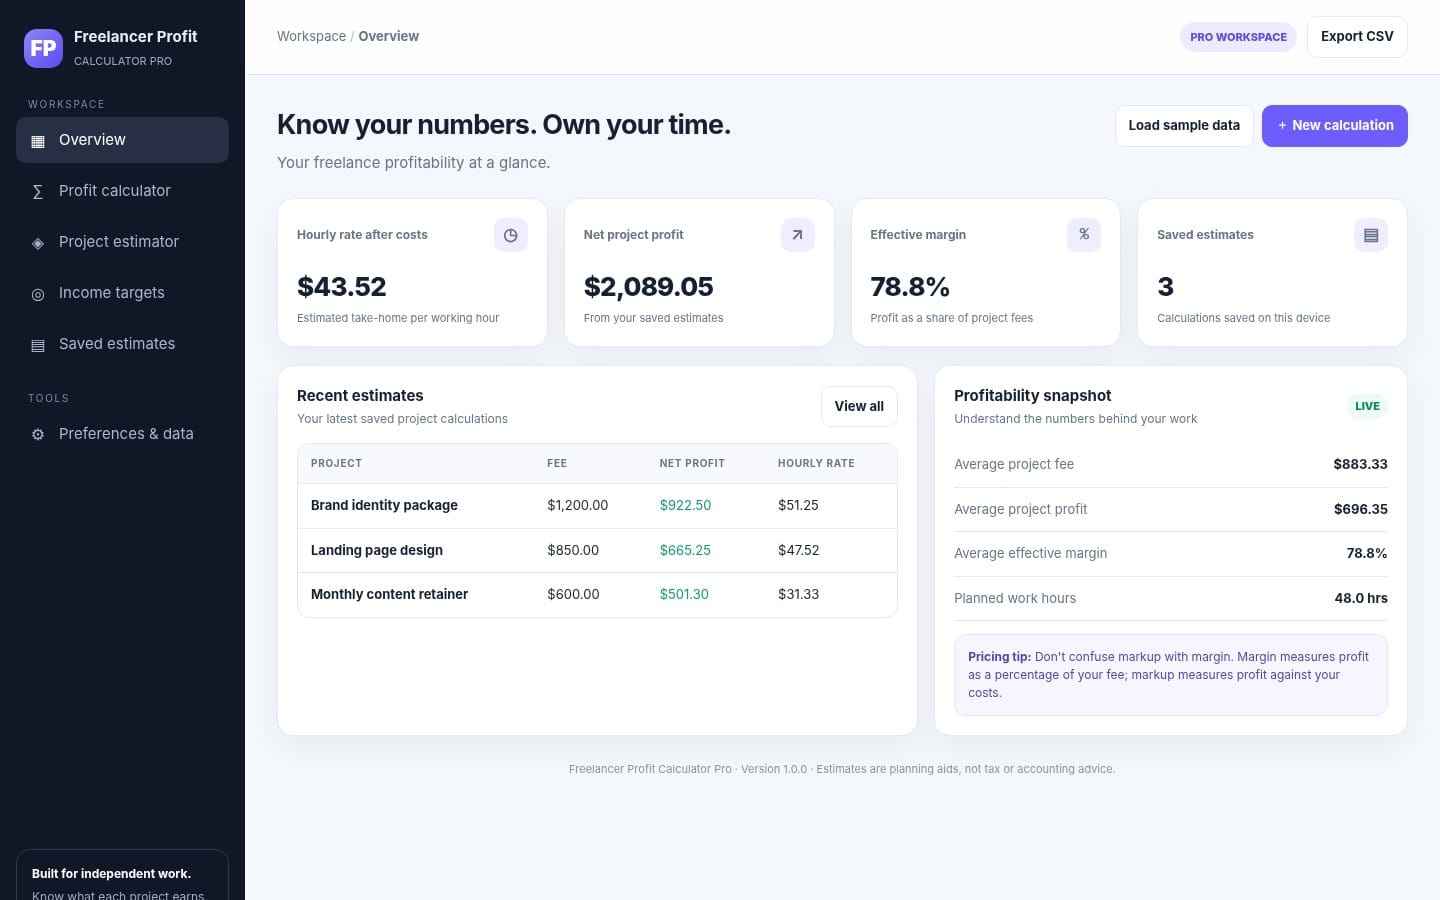Open Preferences & data in sidebar
1440x900 pixels.
122,434
